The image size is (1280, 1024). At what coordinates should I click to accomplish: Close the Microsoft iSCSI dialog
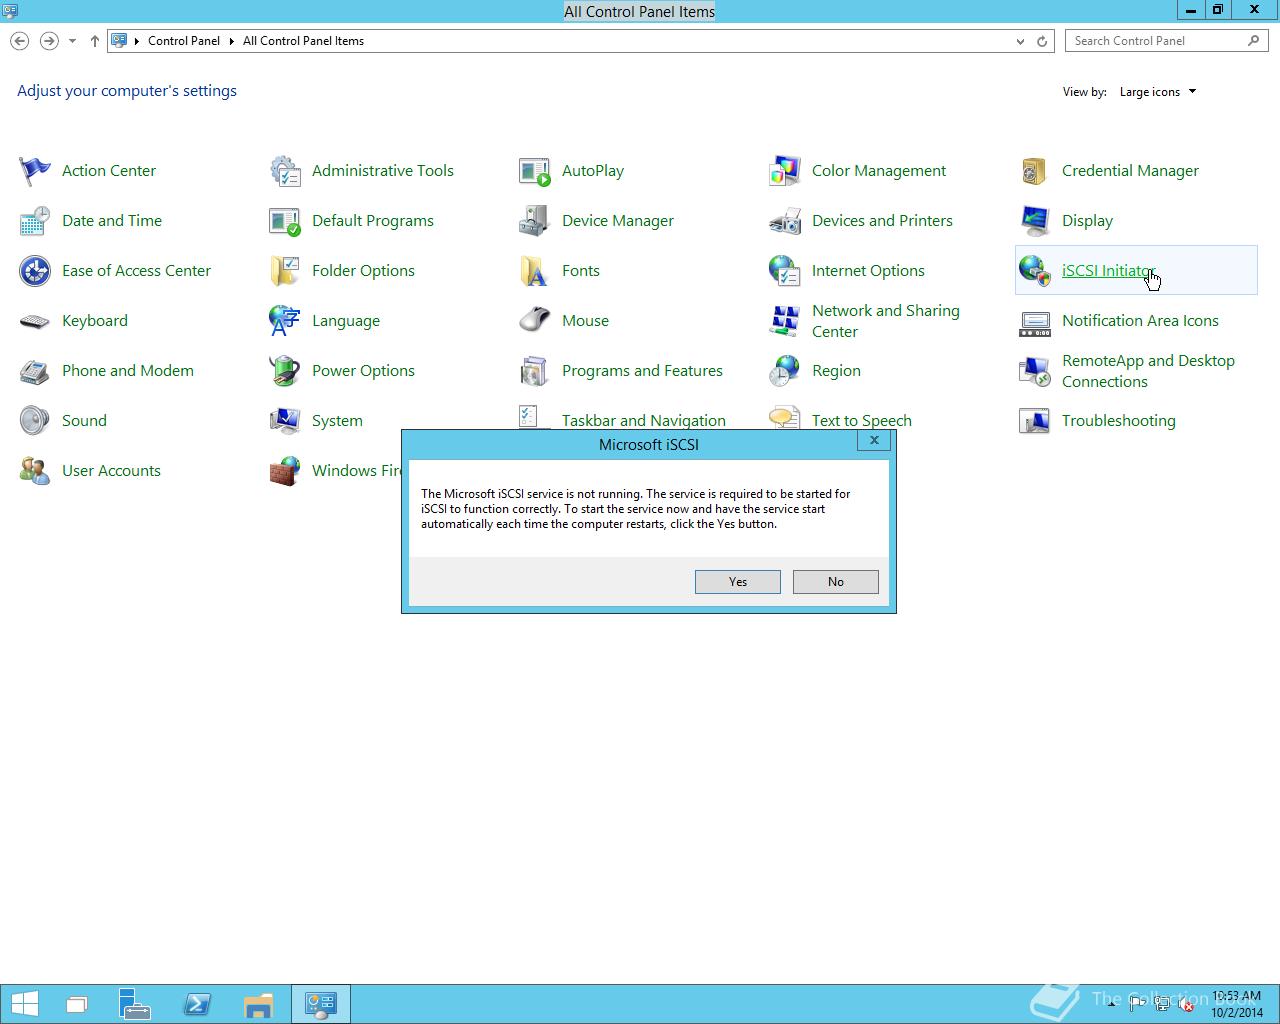click(874, 440)
